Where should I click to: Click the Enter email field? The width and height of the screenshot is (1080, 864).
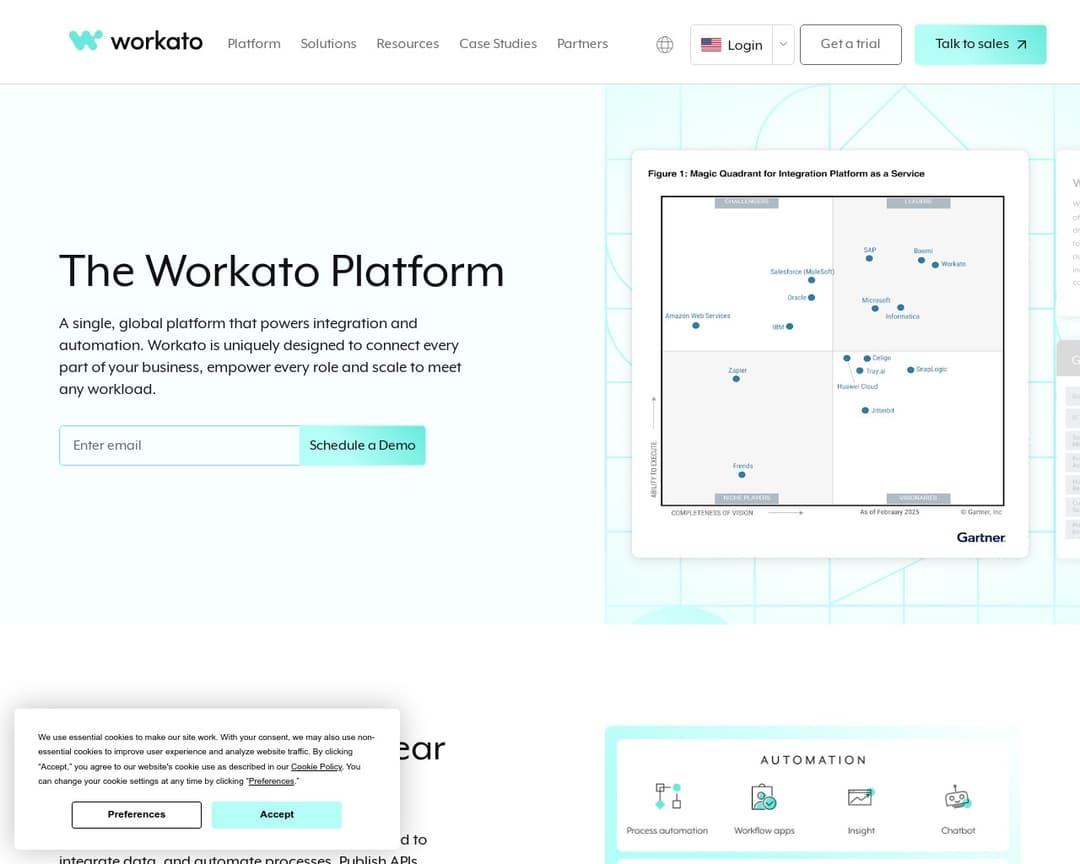179,445
